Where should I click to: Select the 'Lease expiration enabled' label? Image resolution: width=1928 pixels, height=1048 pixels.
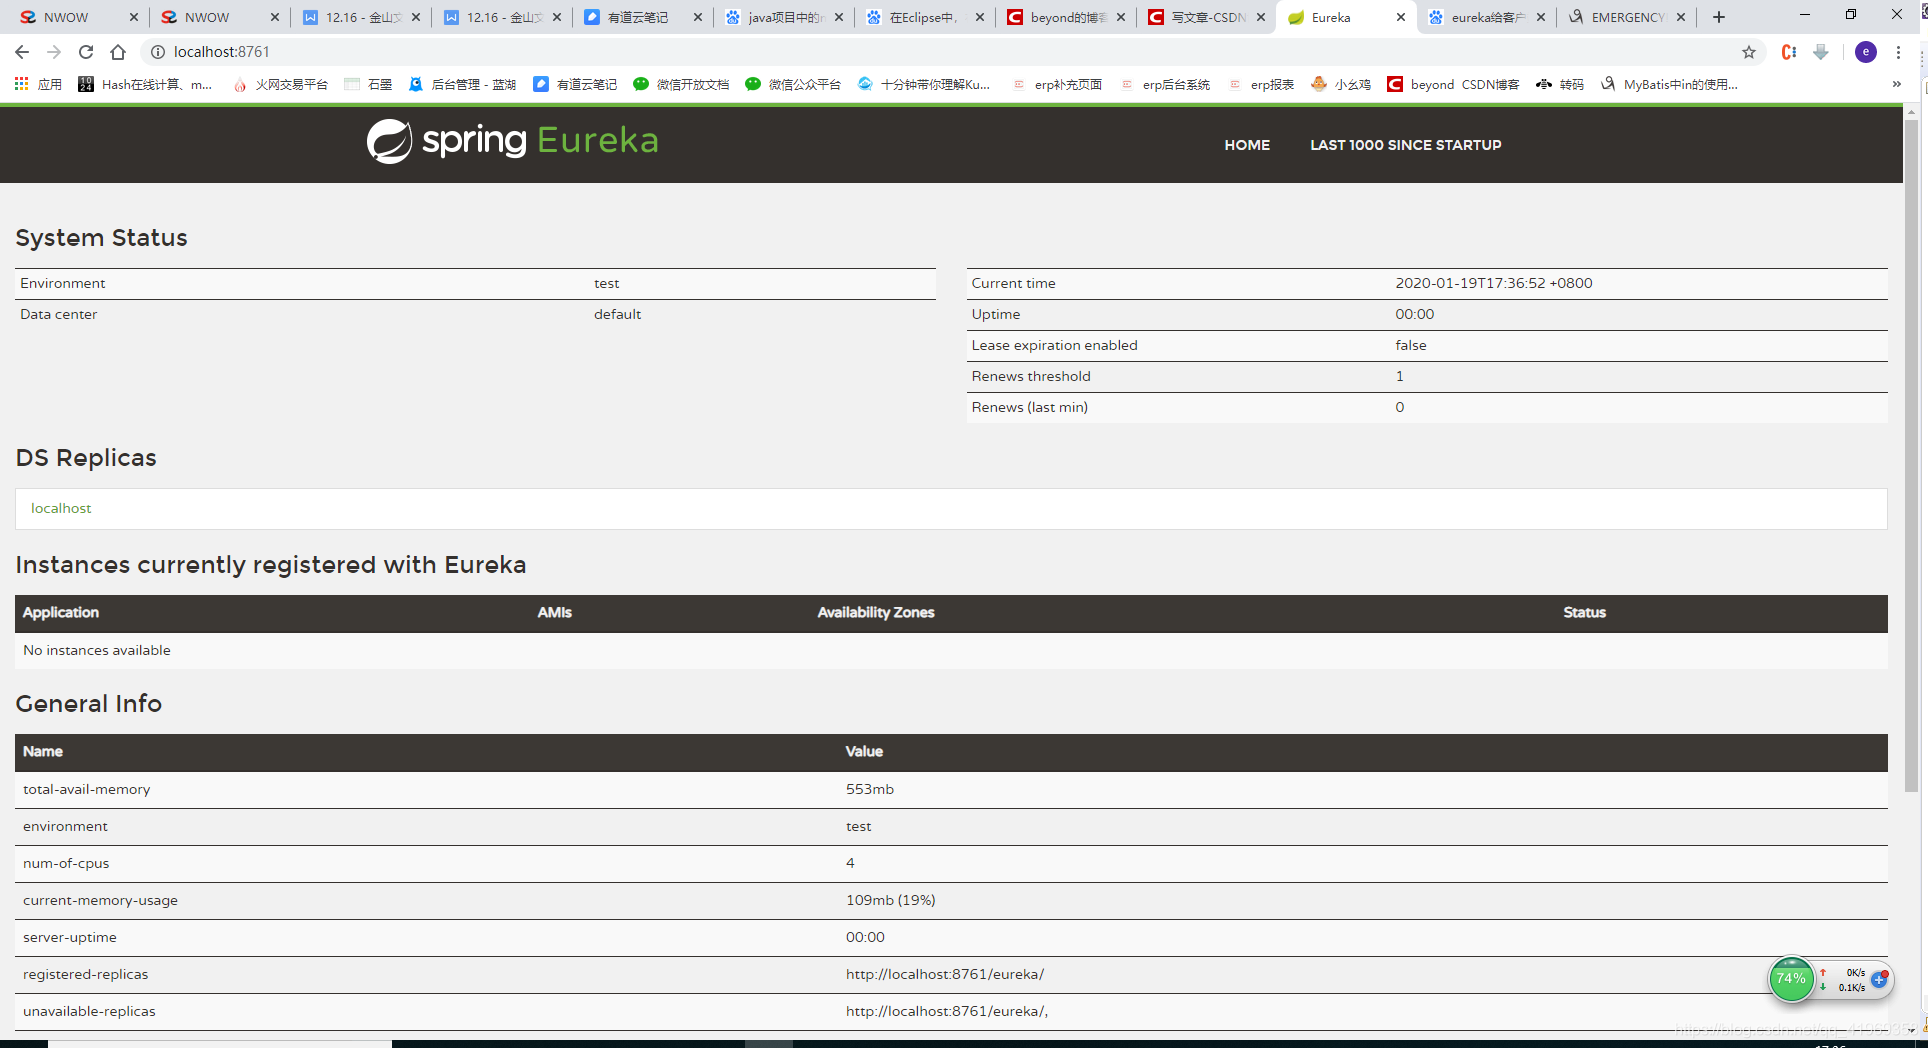(1054, 345)
